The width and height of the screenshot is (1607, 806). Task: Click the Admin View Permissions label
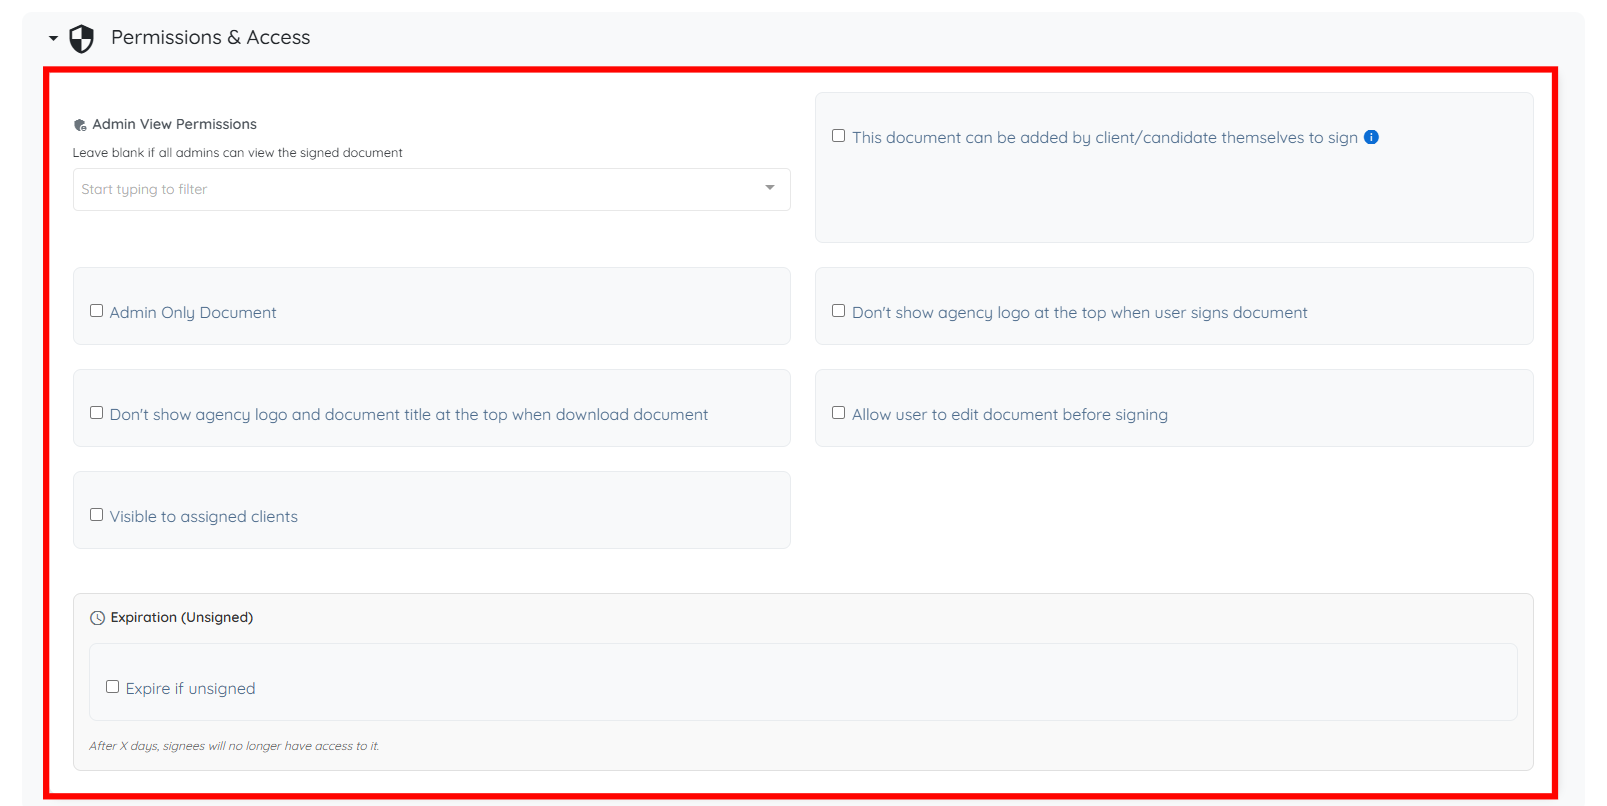coord(175,124)
